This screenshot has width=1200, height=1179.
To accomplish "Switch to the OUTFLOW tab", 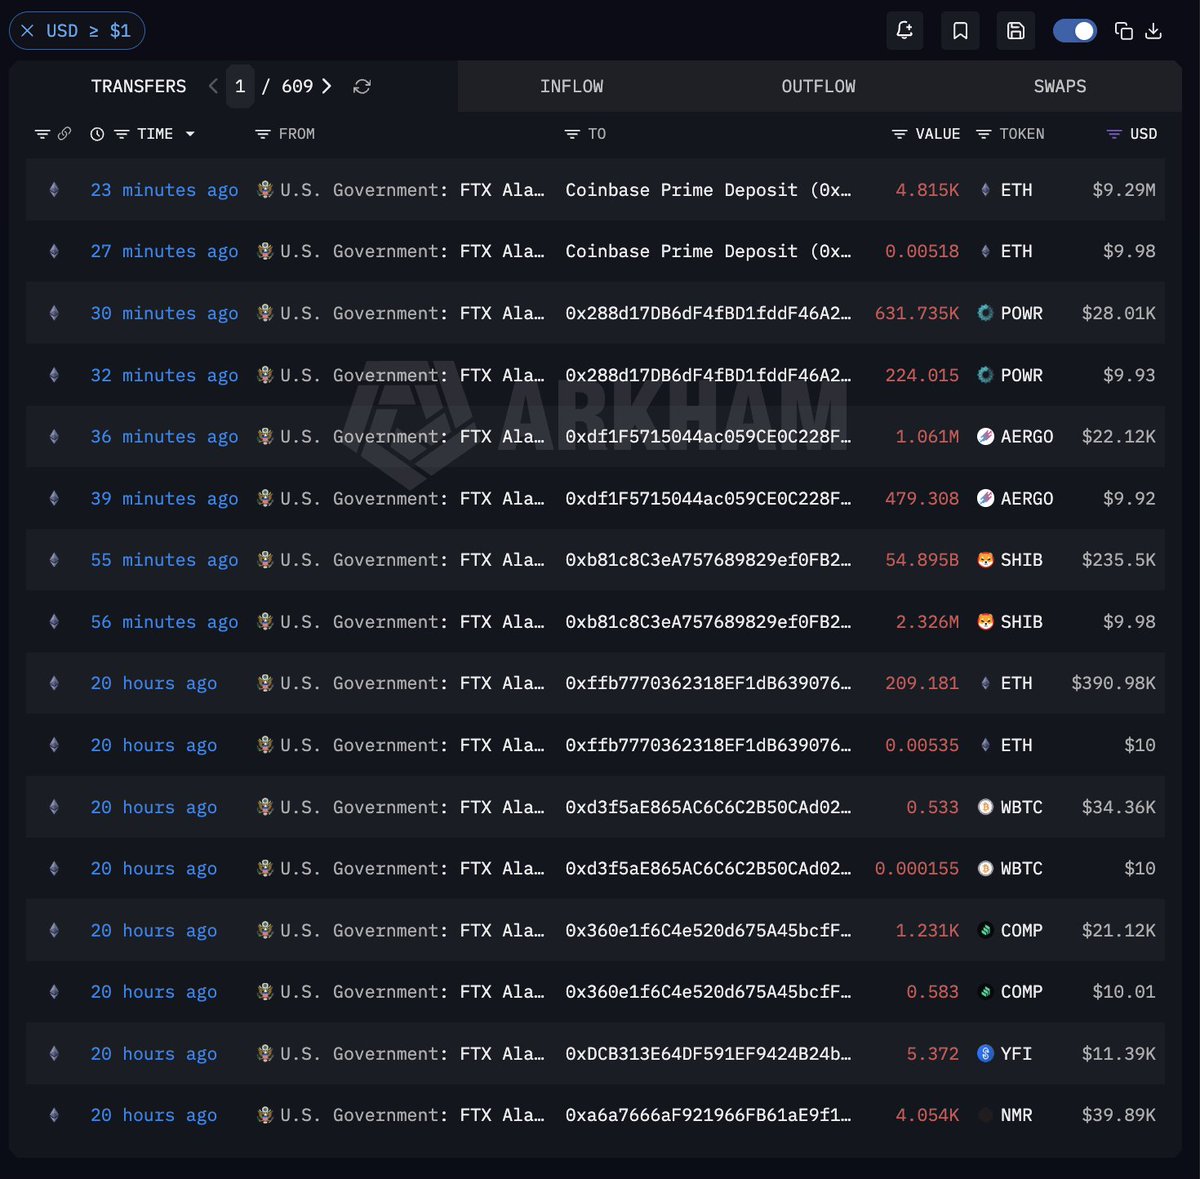I will (x=819, y=86).
